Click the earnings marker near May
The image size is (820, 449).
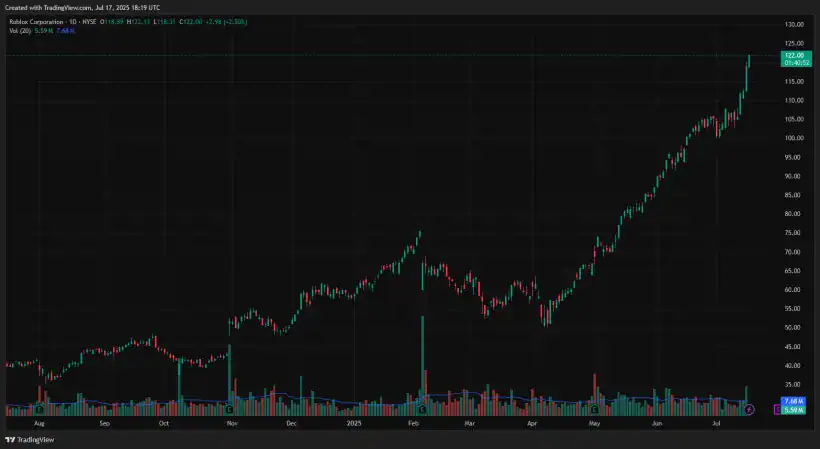595,409
